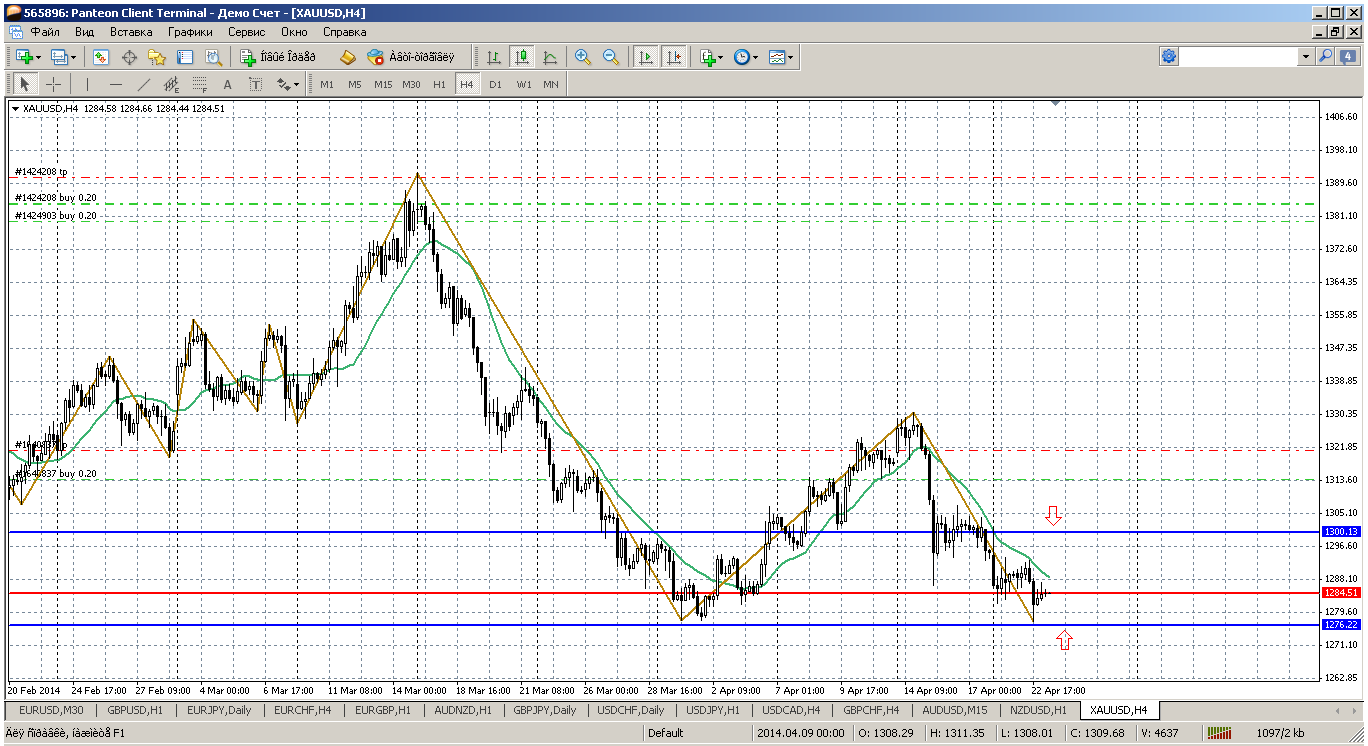The height and width of the screenshot is (746, 1368).
Task: Zoom out of the chart
Action: (610, 57)
